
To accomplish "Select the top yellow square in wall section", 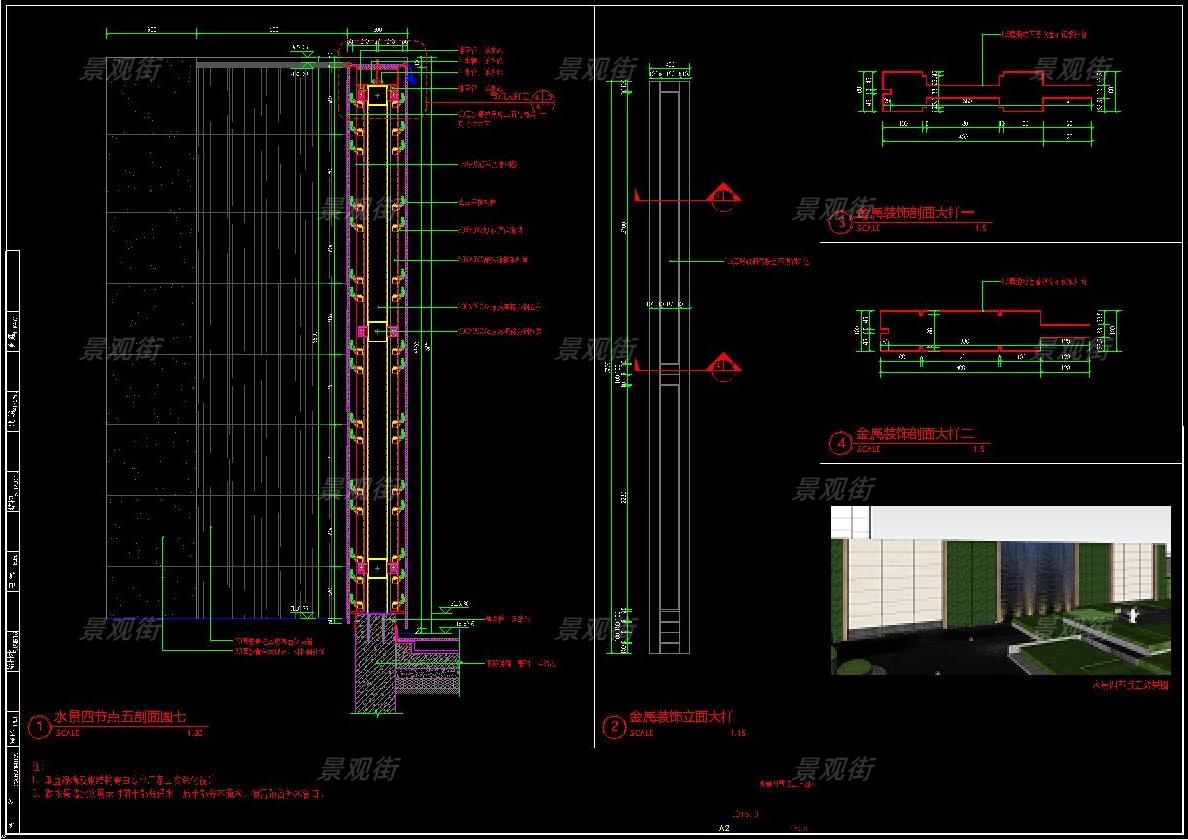I will [x=377, y=95].
